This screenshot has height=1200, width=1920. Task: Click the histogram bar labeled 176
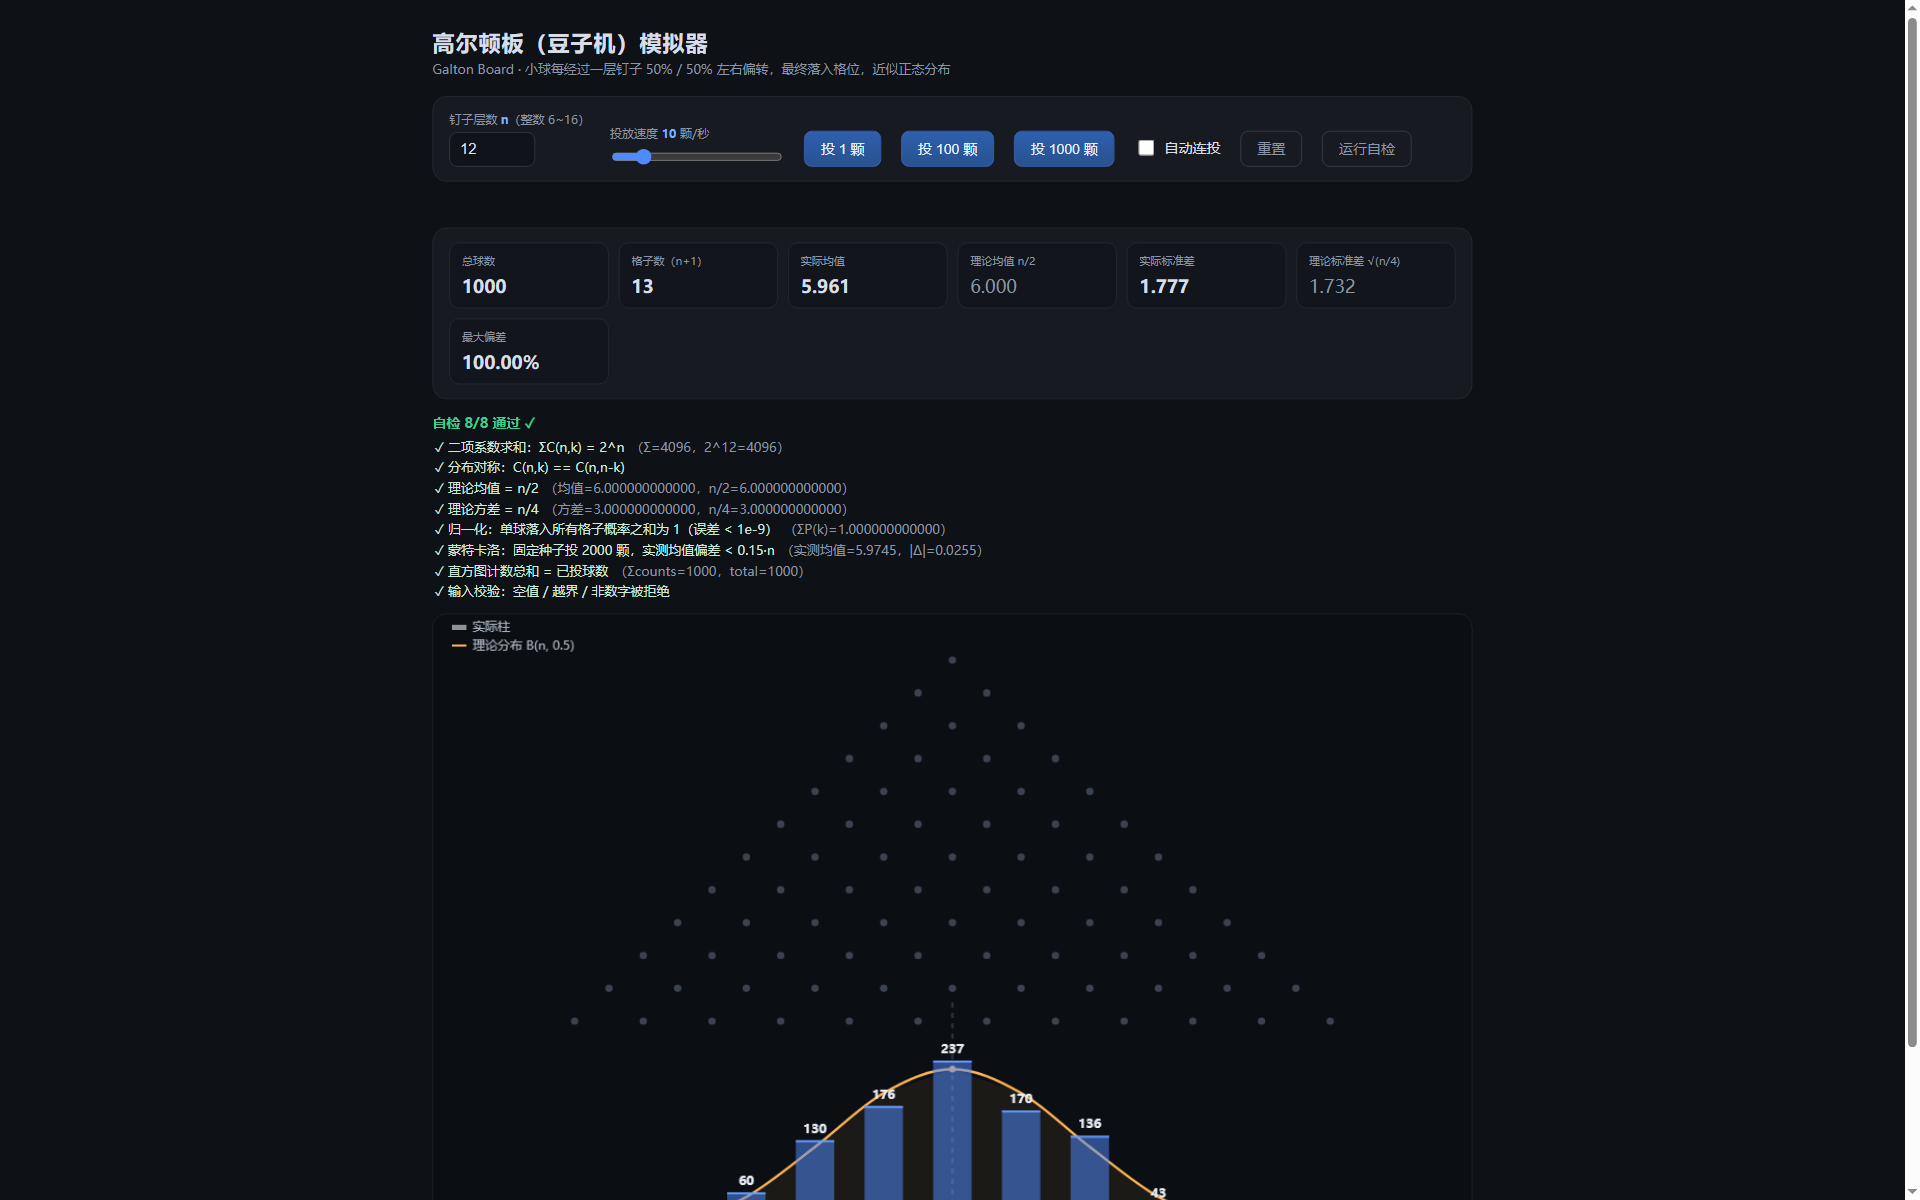point(883,1152)
